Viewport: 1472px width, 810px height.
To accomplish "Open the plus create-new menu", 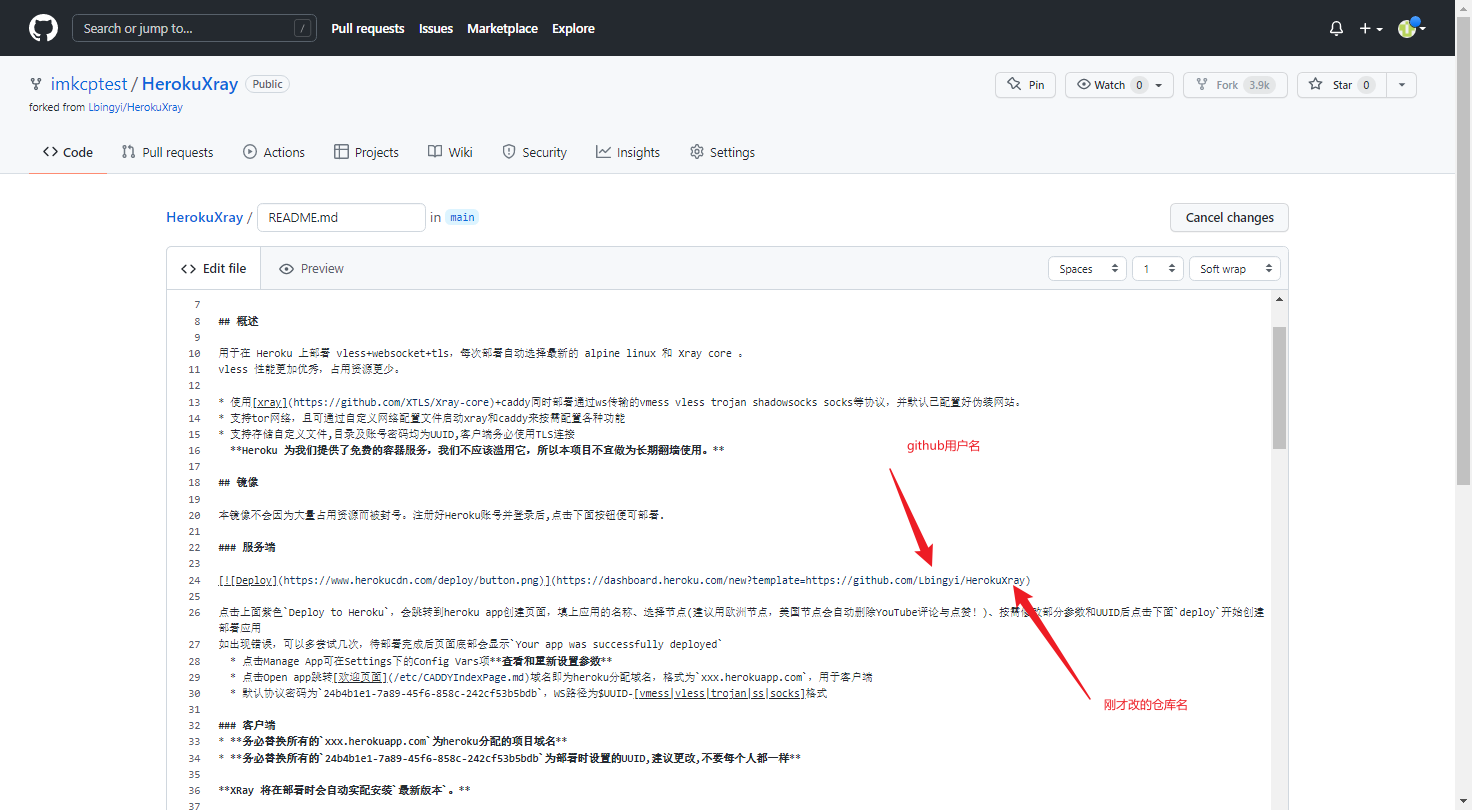I will tap(1370, 29).
